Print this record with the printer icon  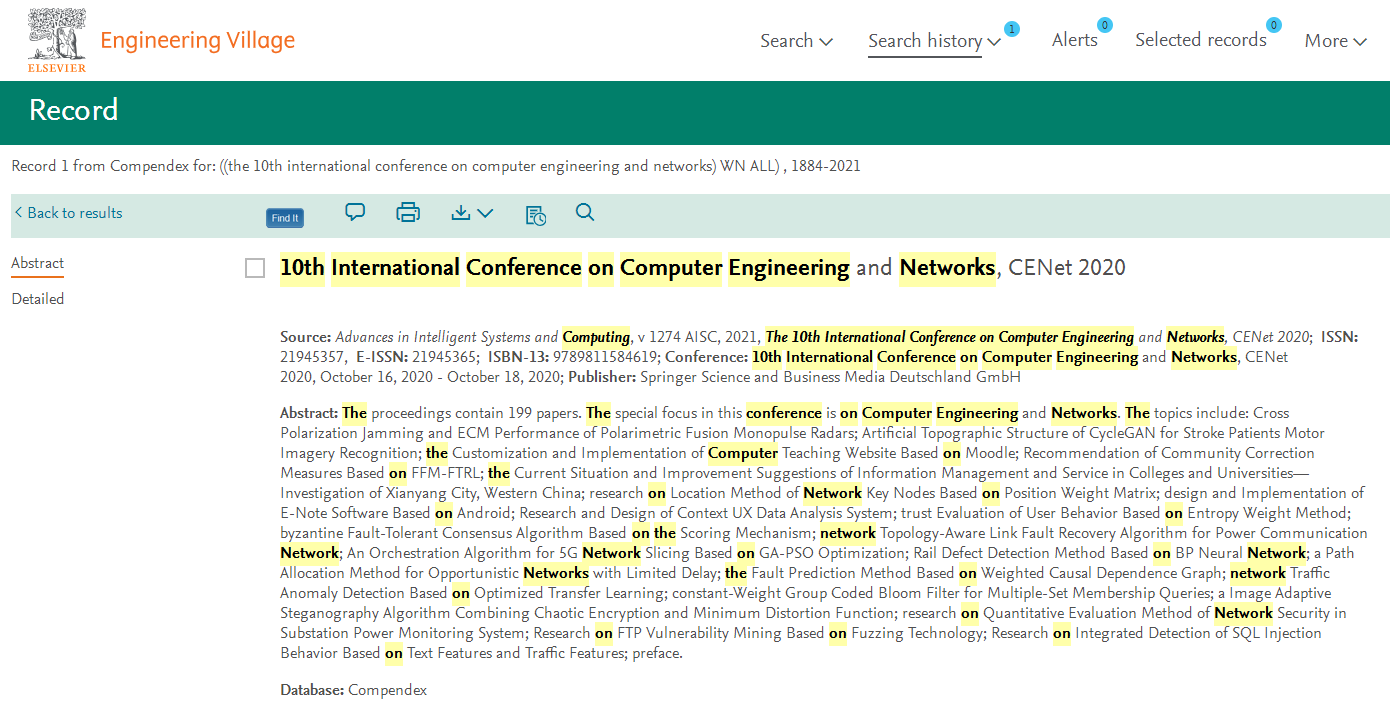click(408, 212)
